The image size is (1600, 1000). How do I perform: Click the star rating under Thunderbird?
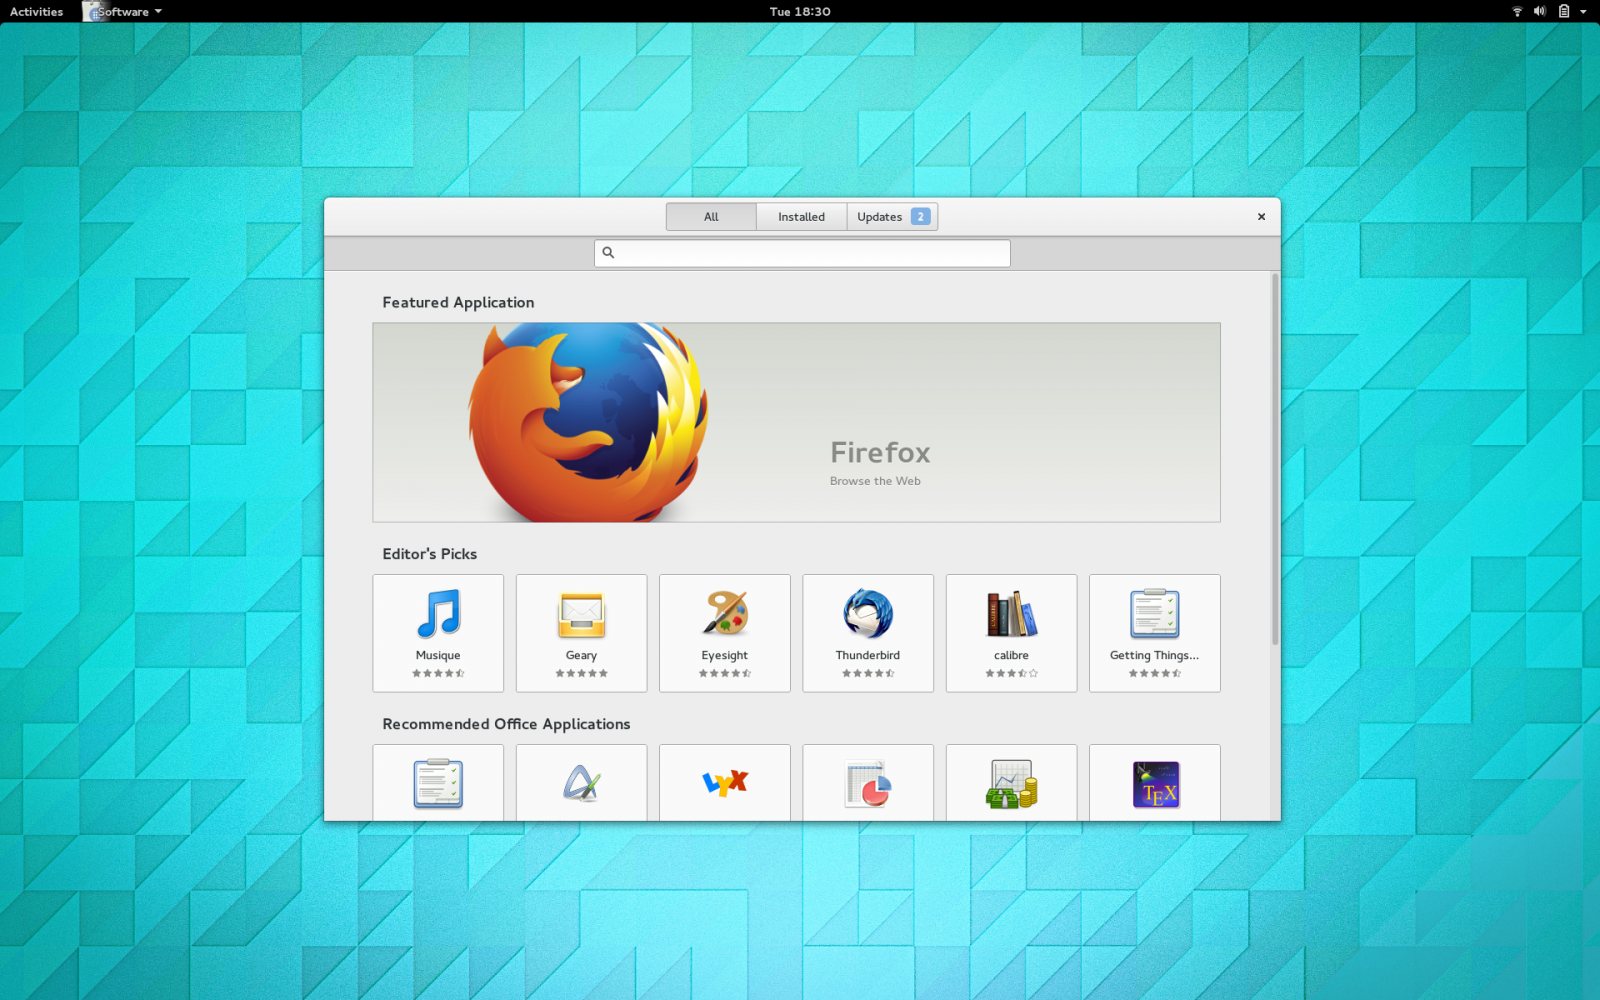point(868,673)
